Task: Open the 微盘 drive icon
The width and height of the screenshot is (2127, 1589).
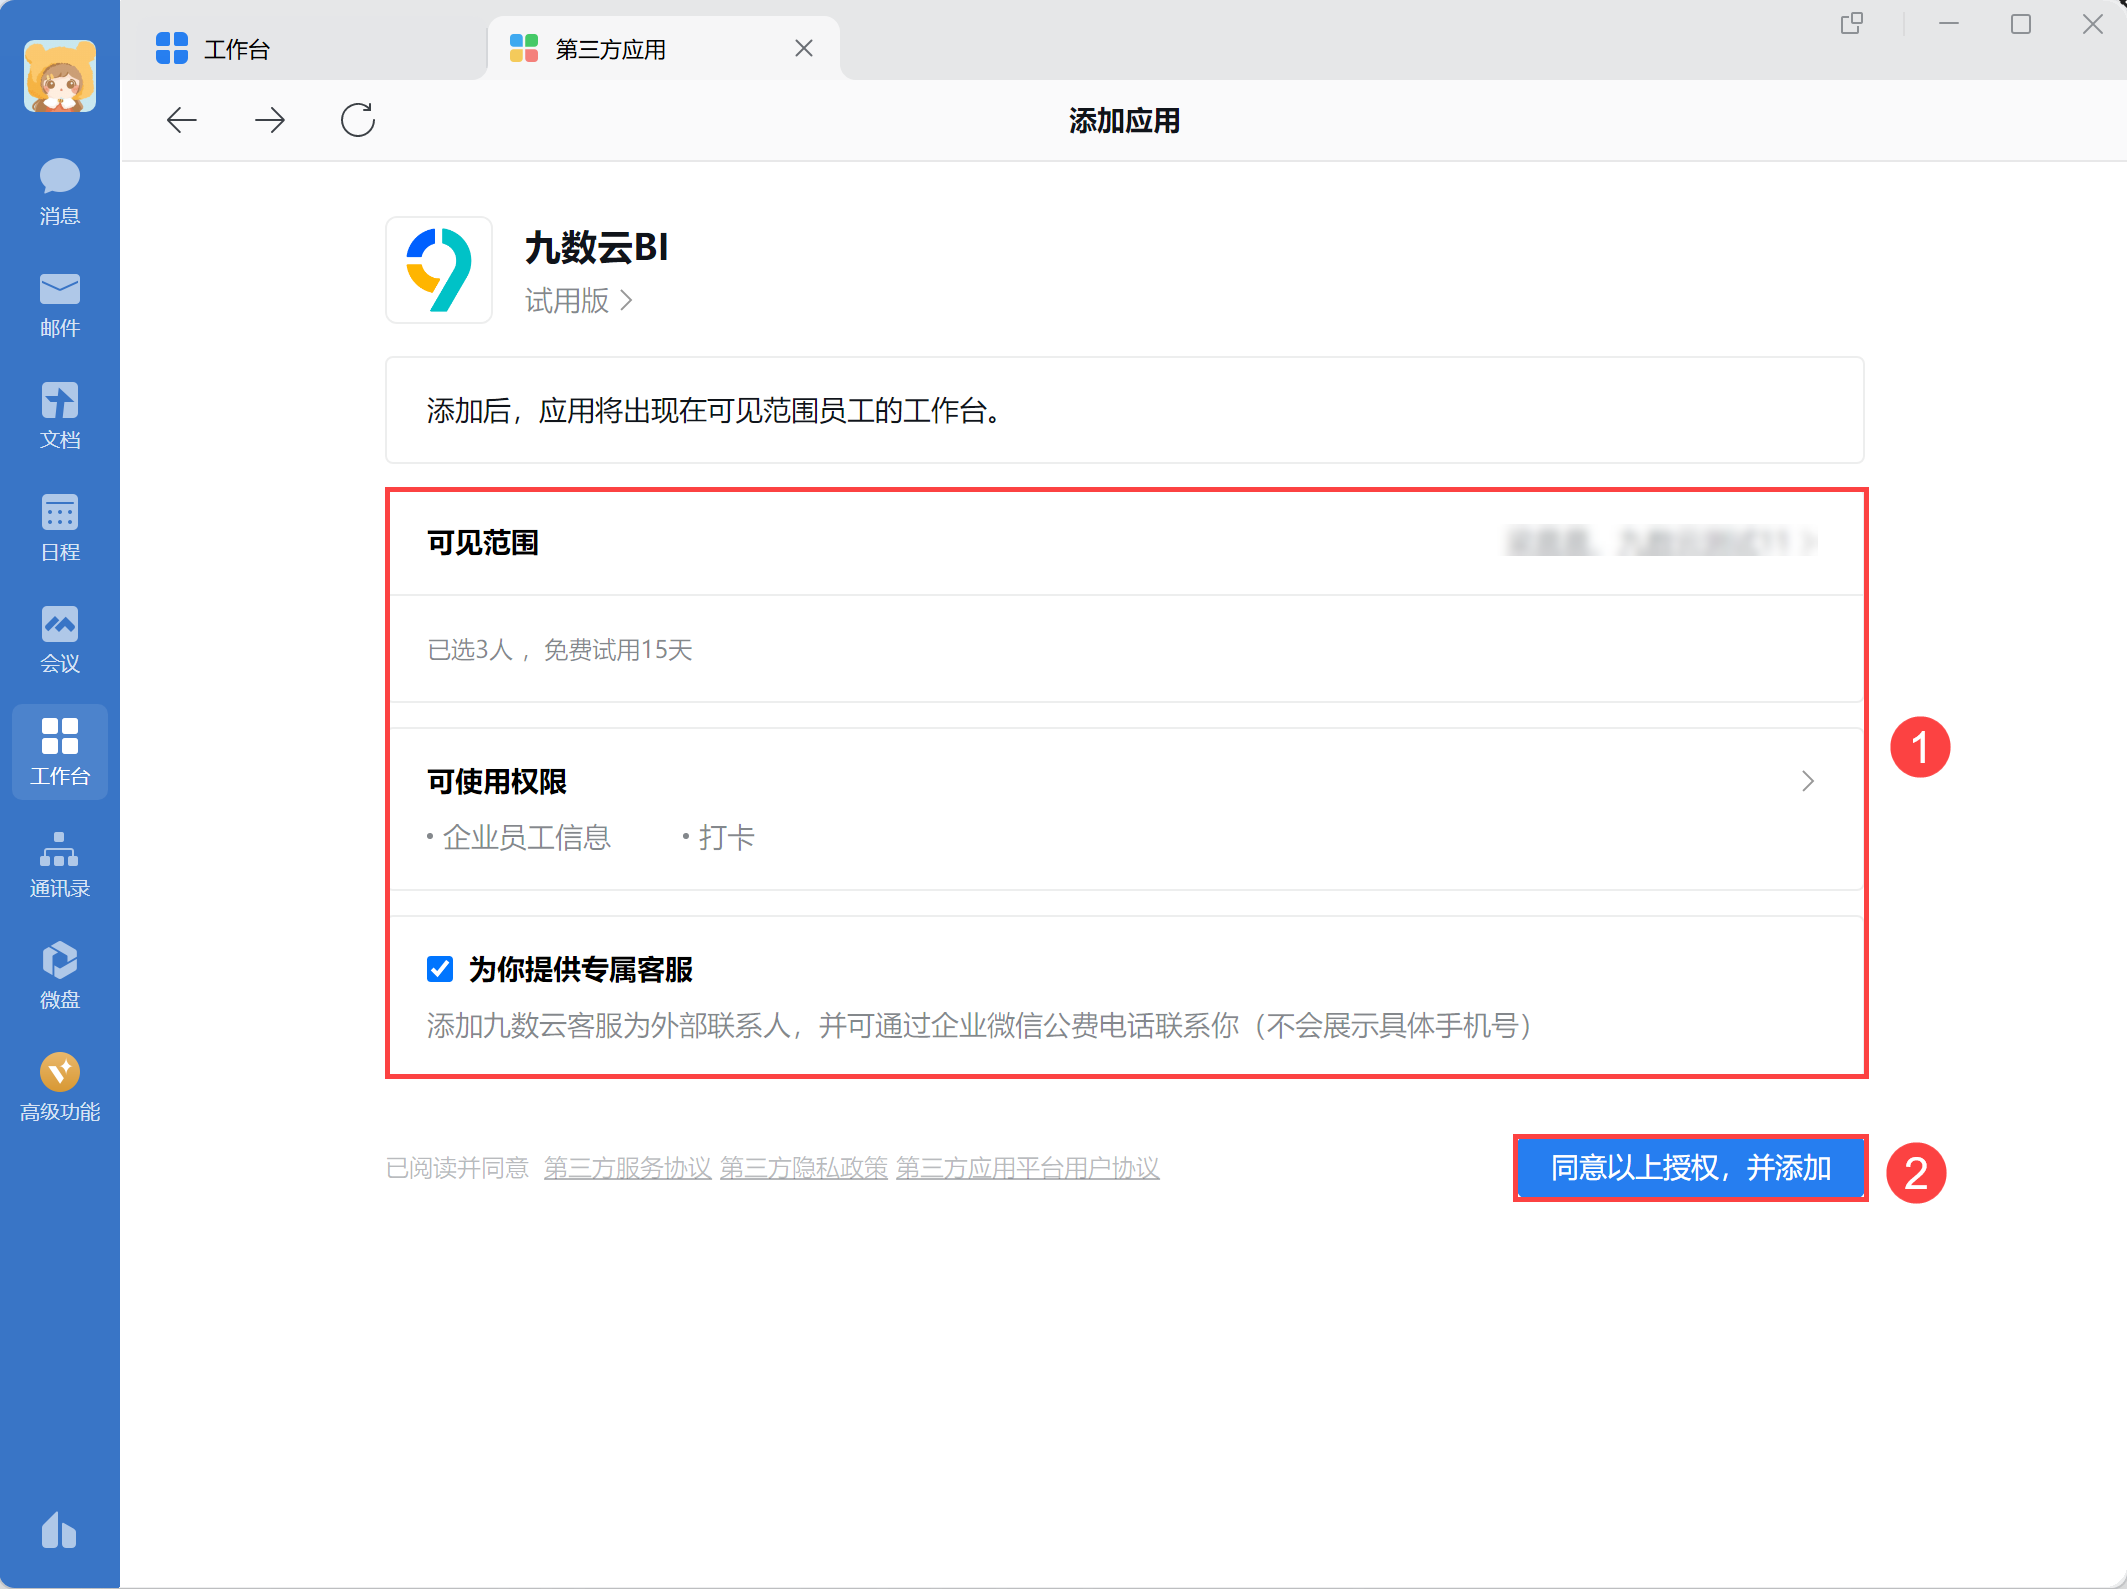Action: (x=59, y=975)
